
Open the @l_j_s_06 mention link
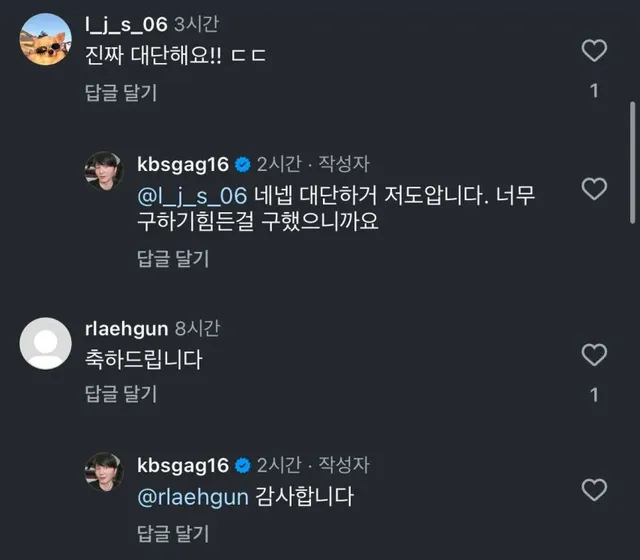tap(192, 196)
